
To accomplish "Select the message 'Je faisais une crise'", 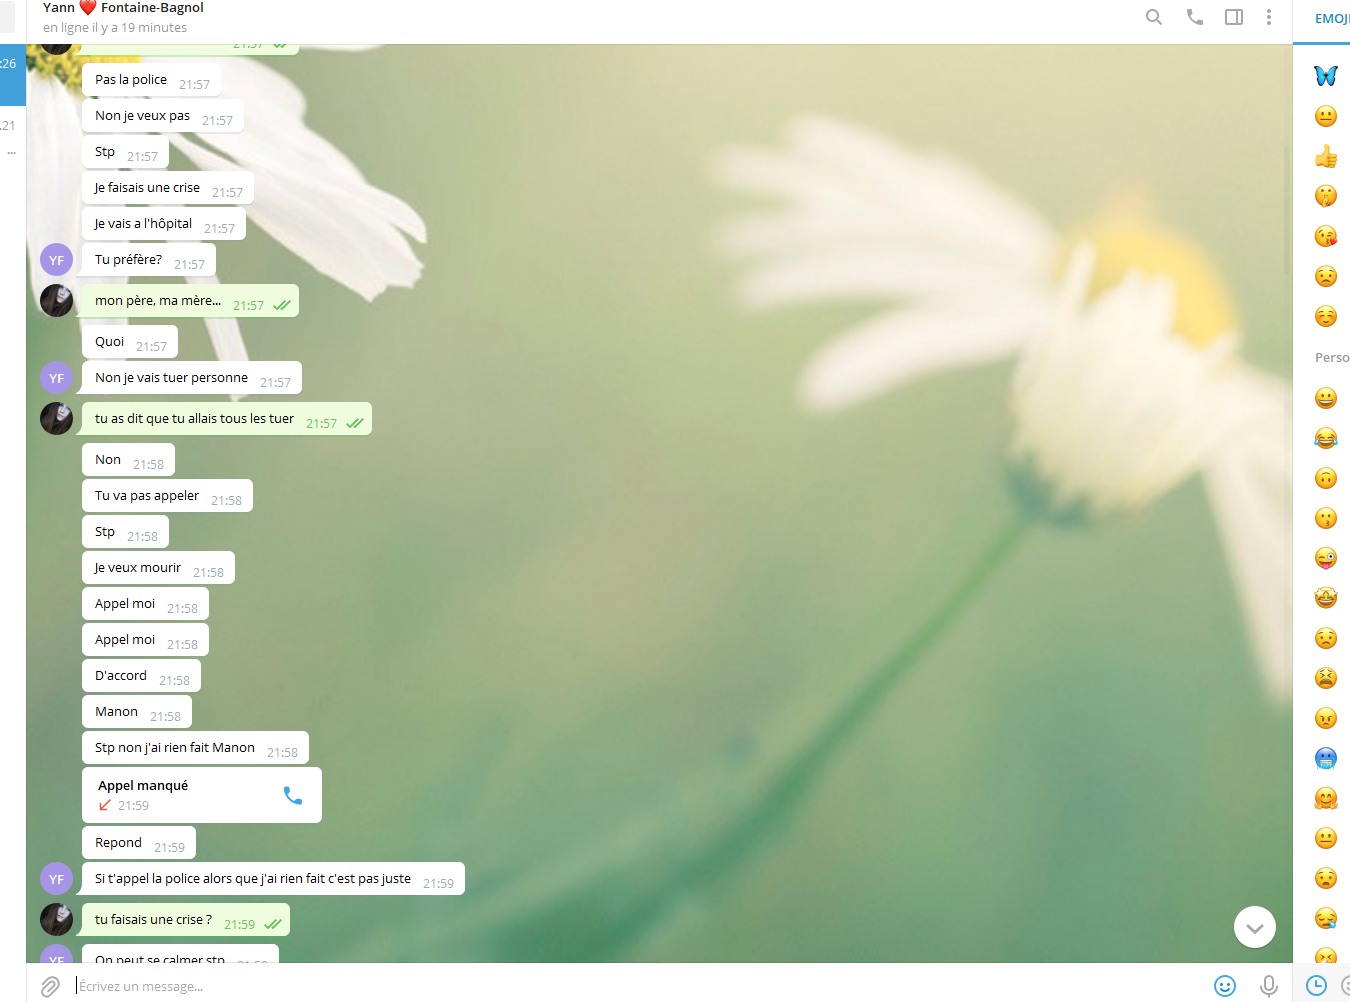I will [168, 188].
